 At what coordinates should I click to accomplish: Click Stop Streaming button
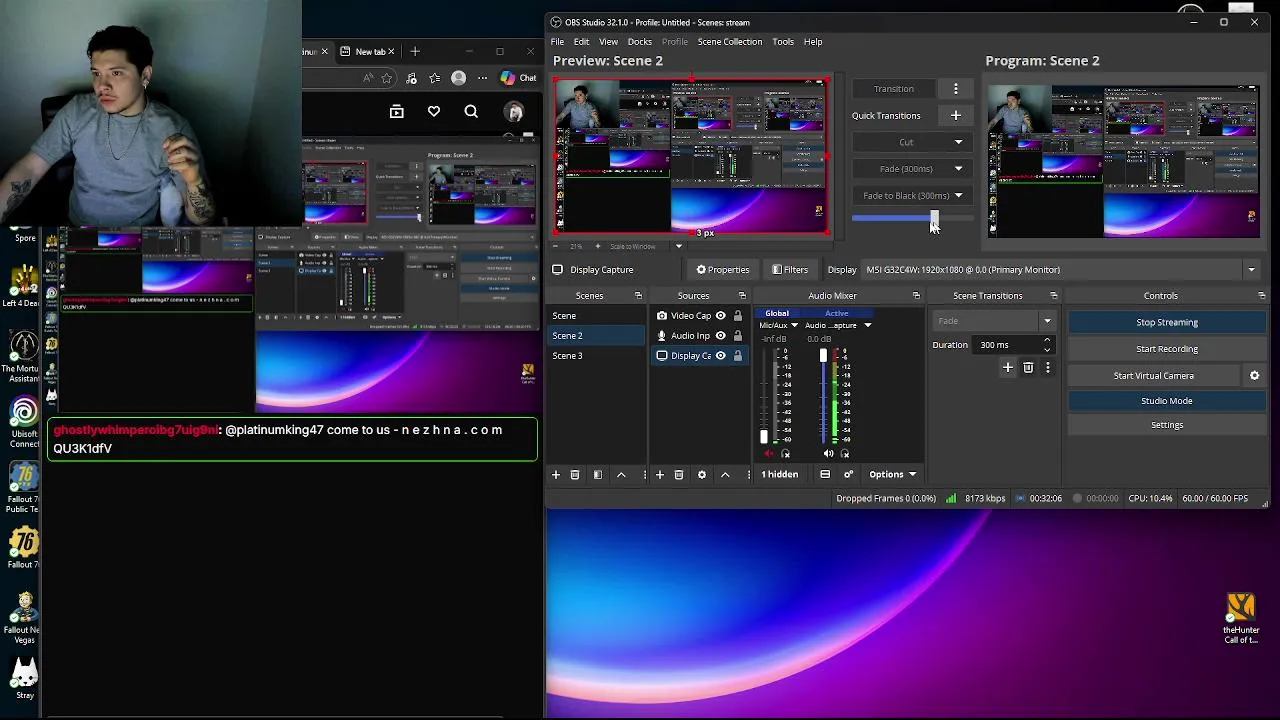1166,322
